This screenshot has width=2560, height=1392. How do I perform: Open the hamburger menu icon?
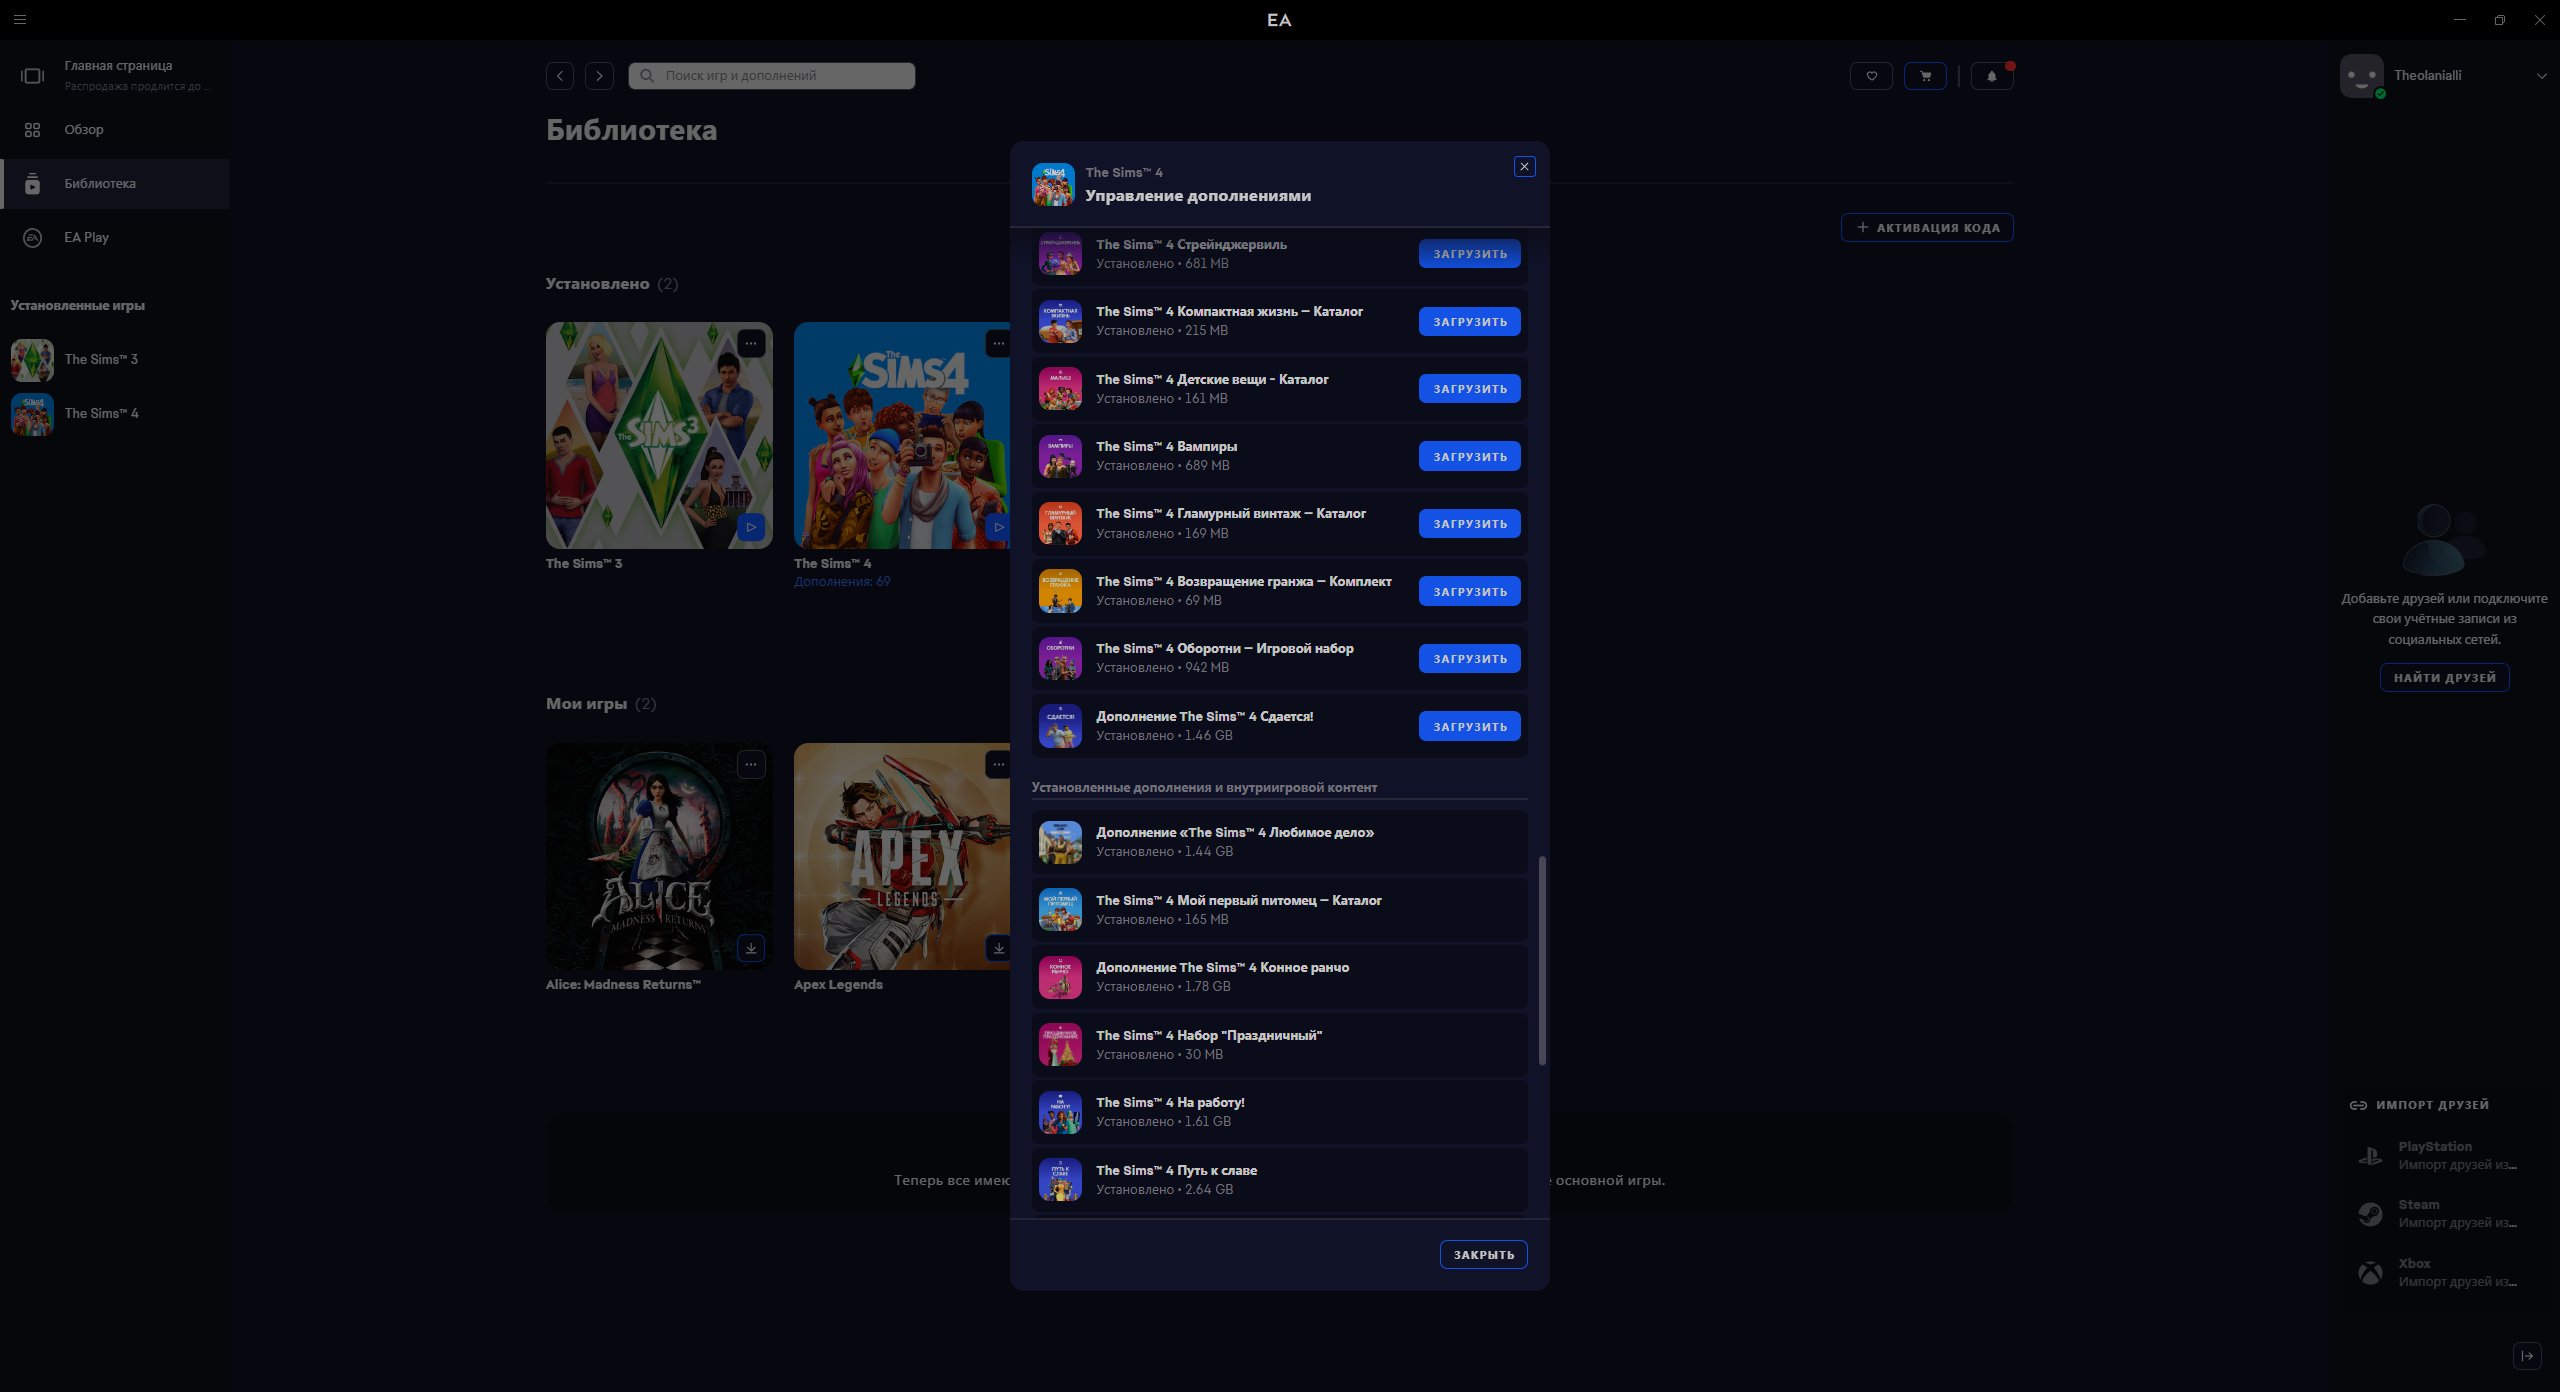click(x=20, y=19)
